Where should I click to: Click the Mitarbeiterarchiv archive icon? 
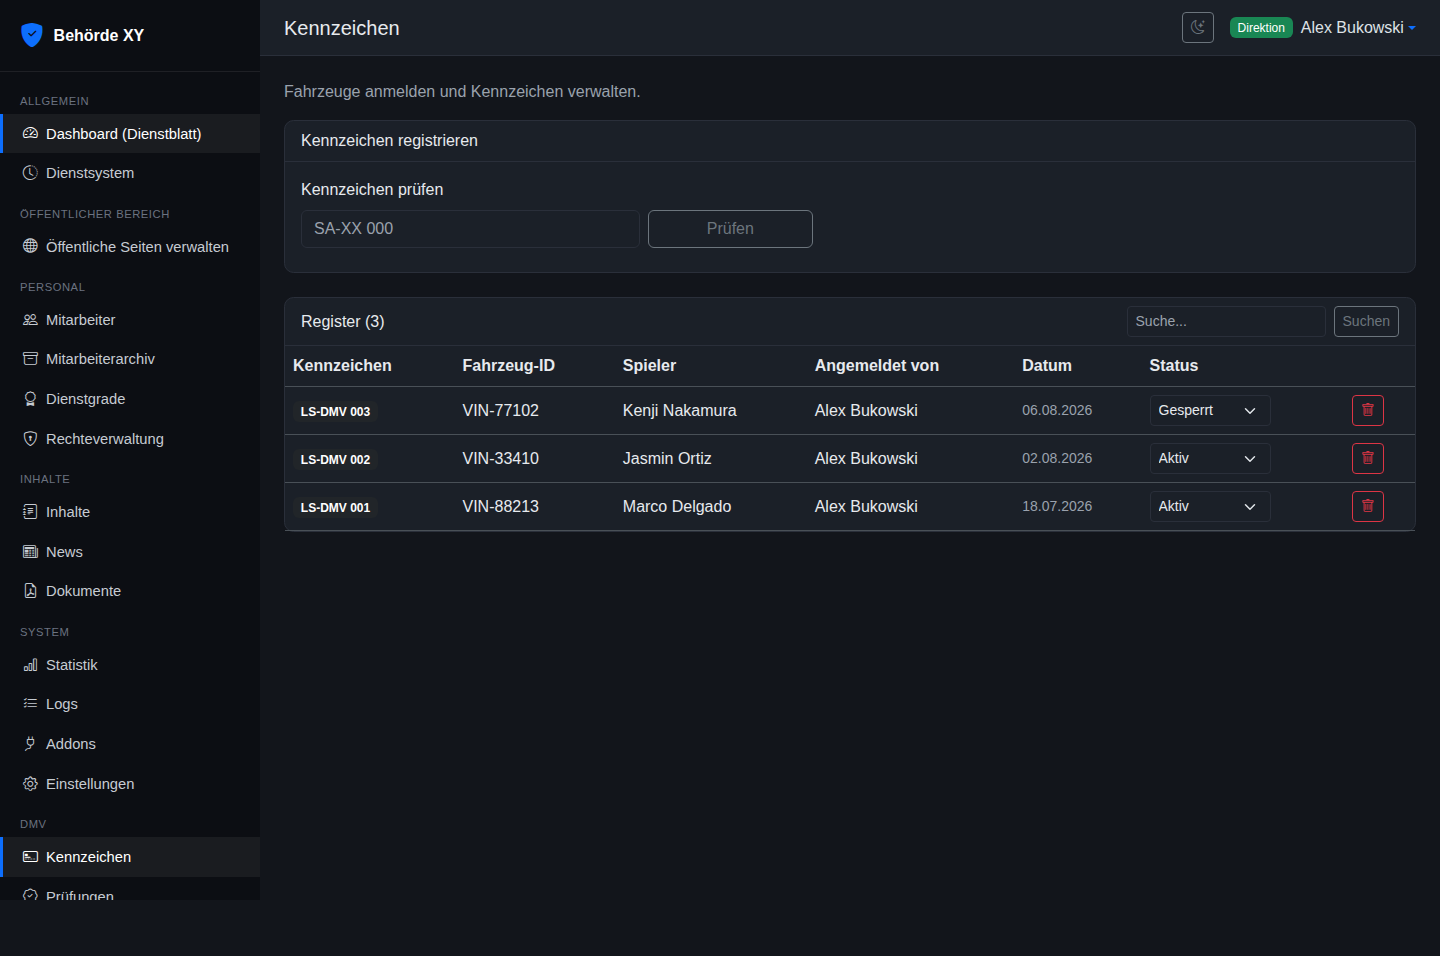pyautogui.click(x=30, y=359)
